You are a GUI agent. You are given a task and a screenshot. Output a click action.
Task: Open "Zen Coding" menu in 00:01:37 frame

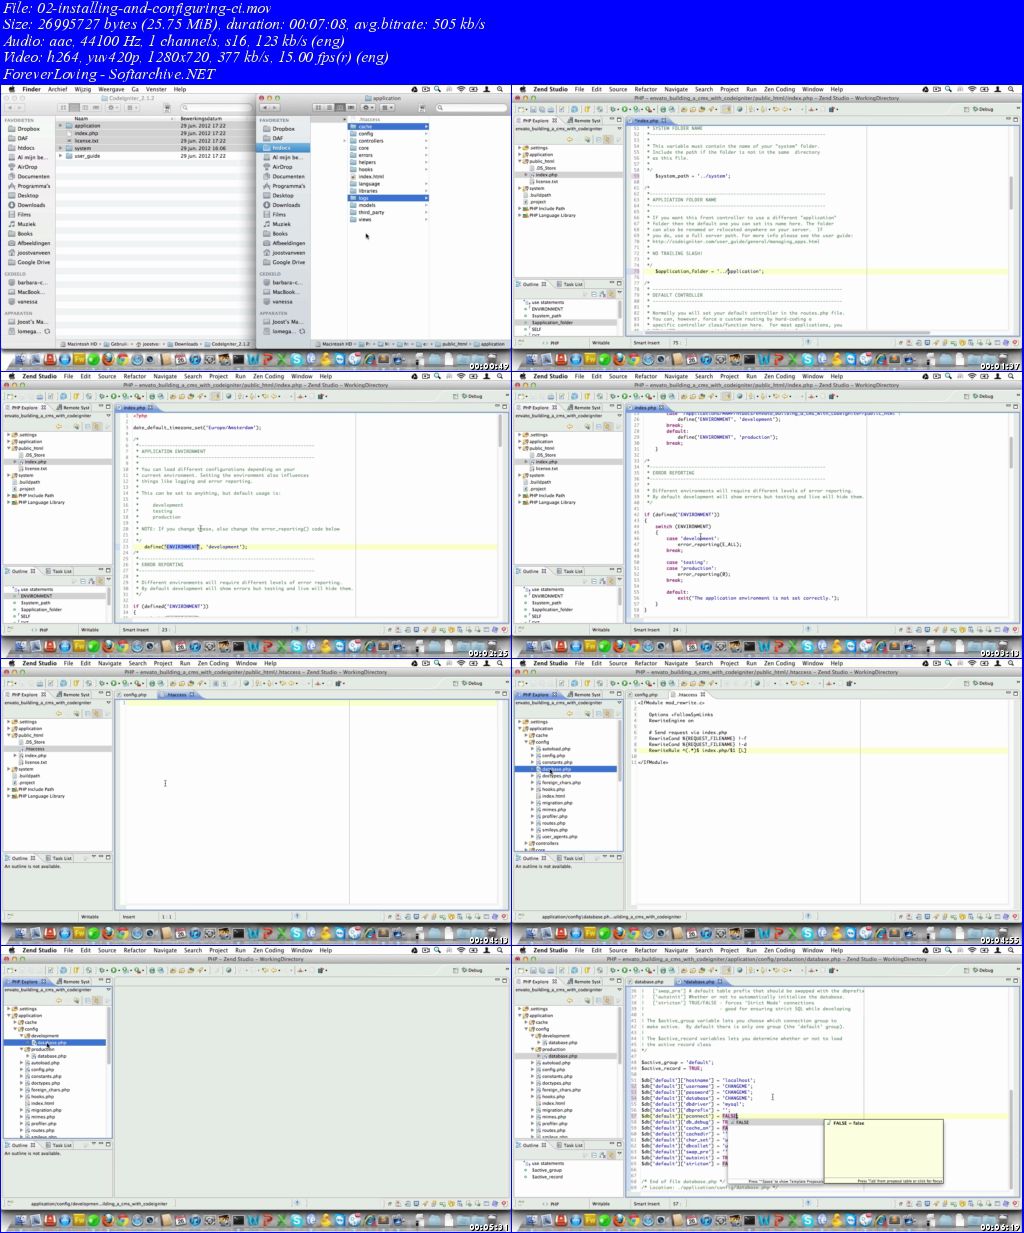pyautogui.click(x=779, y=89)
